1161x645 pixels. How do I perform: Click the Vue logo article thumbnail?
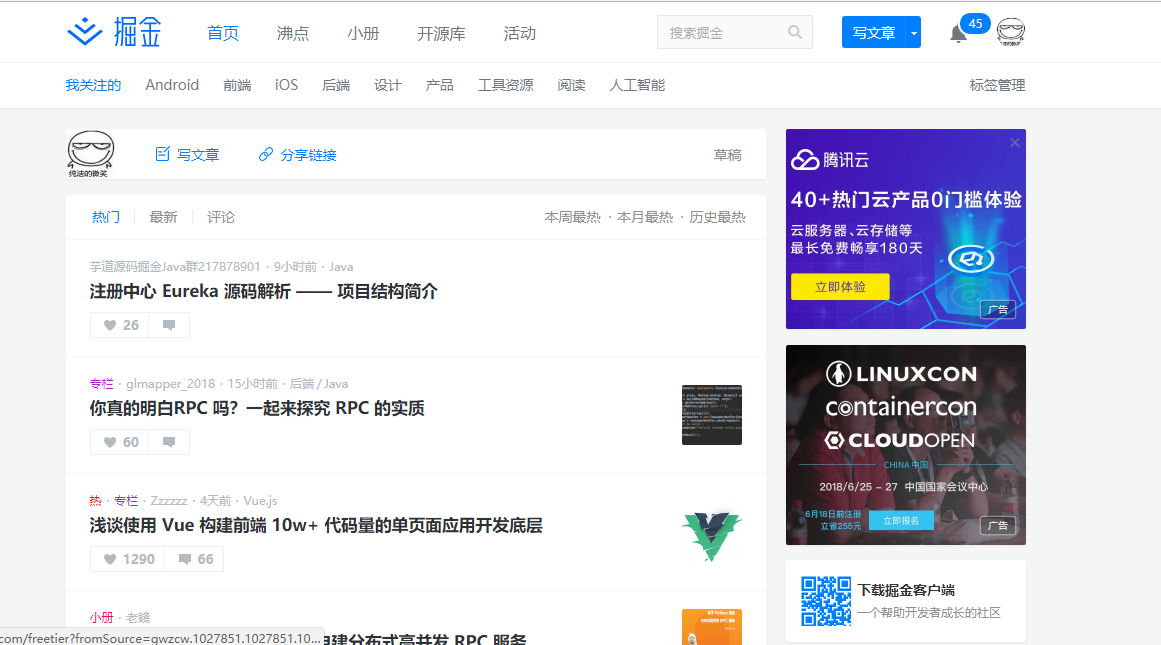click(x=712, y=534)
